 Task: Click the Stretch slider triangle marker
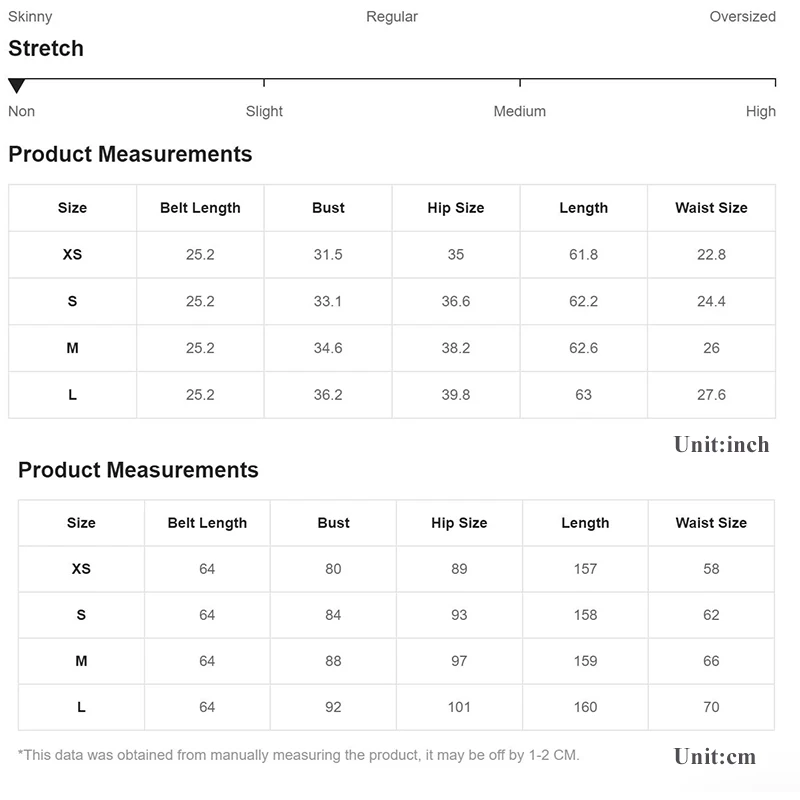17,86
